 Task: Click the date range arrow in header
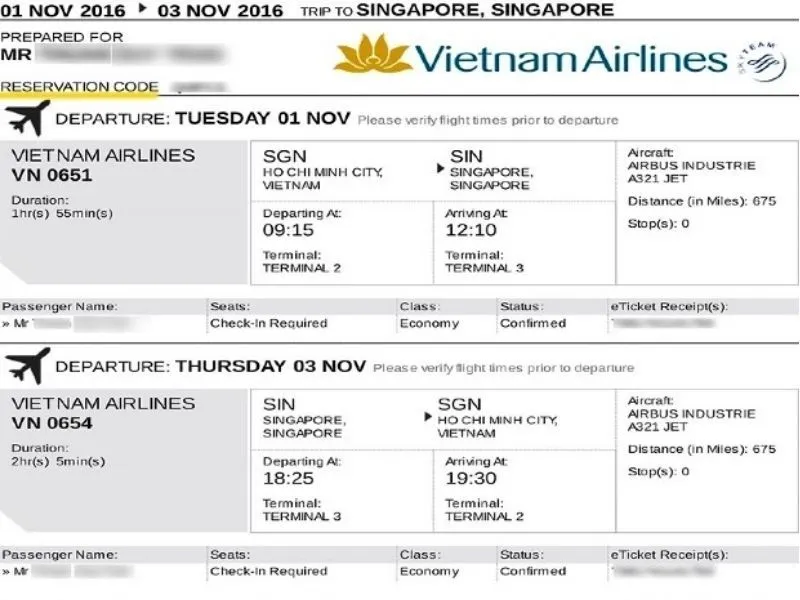143,9
